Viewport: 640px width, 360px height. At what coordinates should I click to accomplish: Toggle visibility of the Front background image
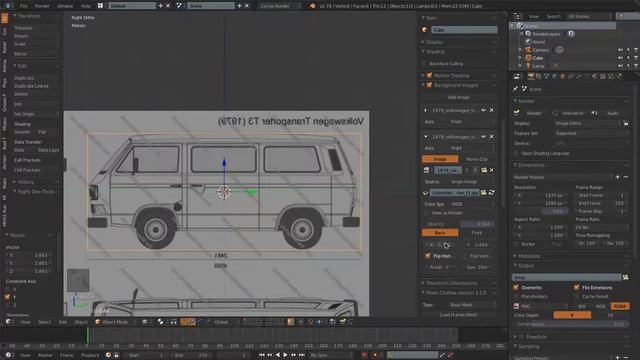coord(484,110)
